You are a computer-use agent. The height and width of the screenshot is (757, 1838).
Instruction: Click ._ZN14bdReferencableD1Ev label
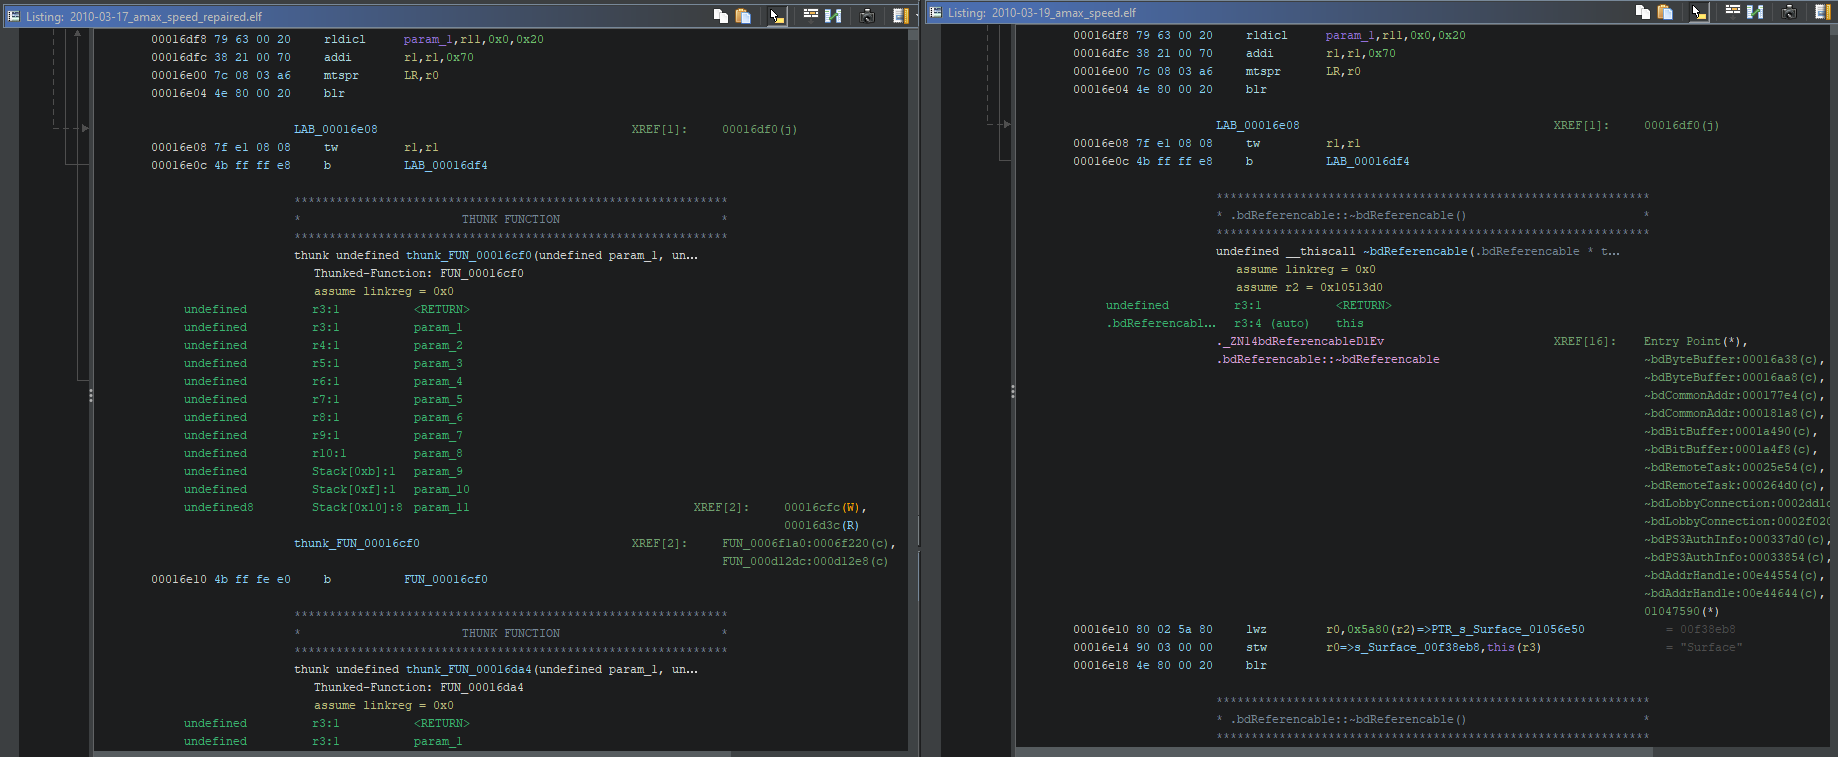click(x=1300, y=342)
